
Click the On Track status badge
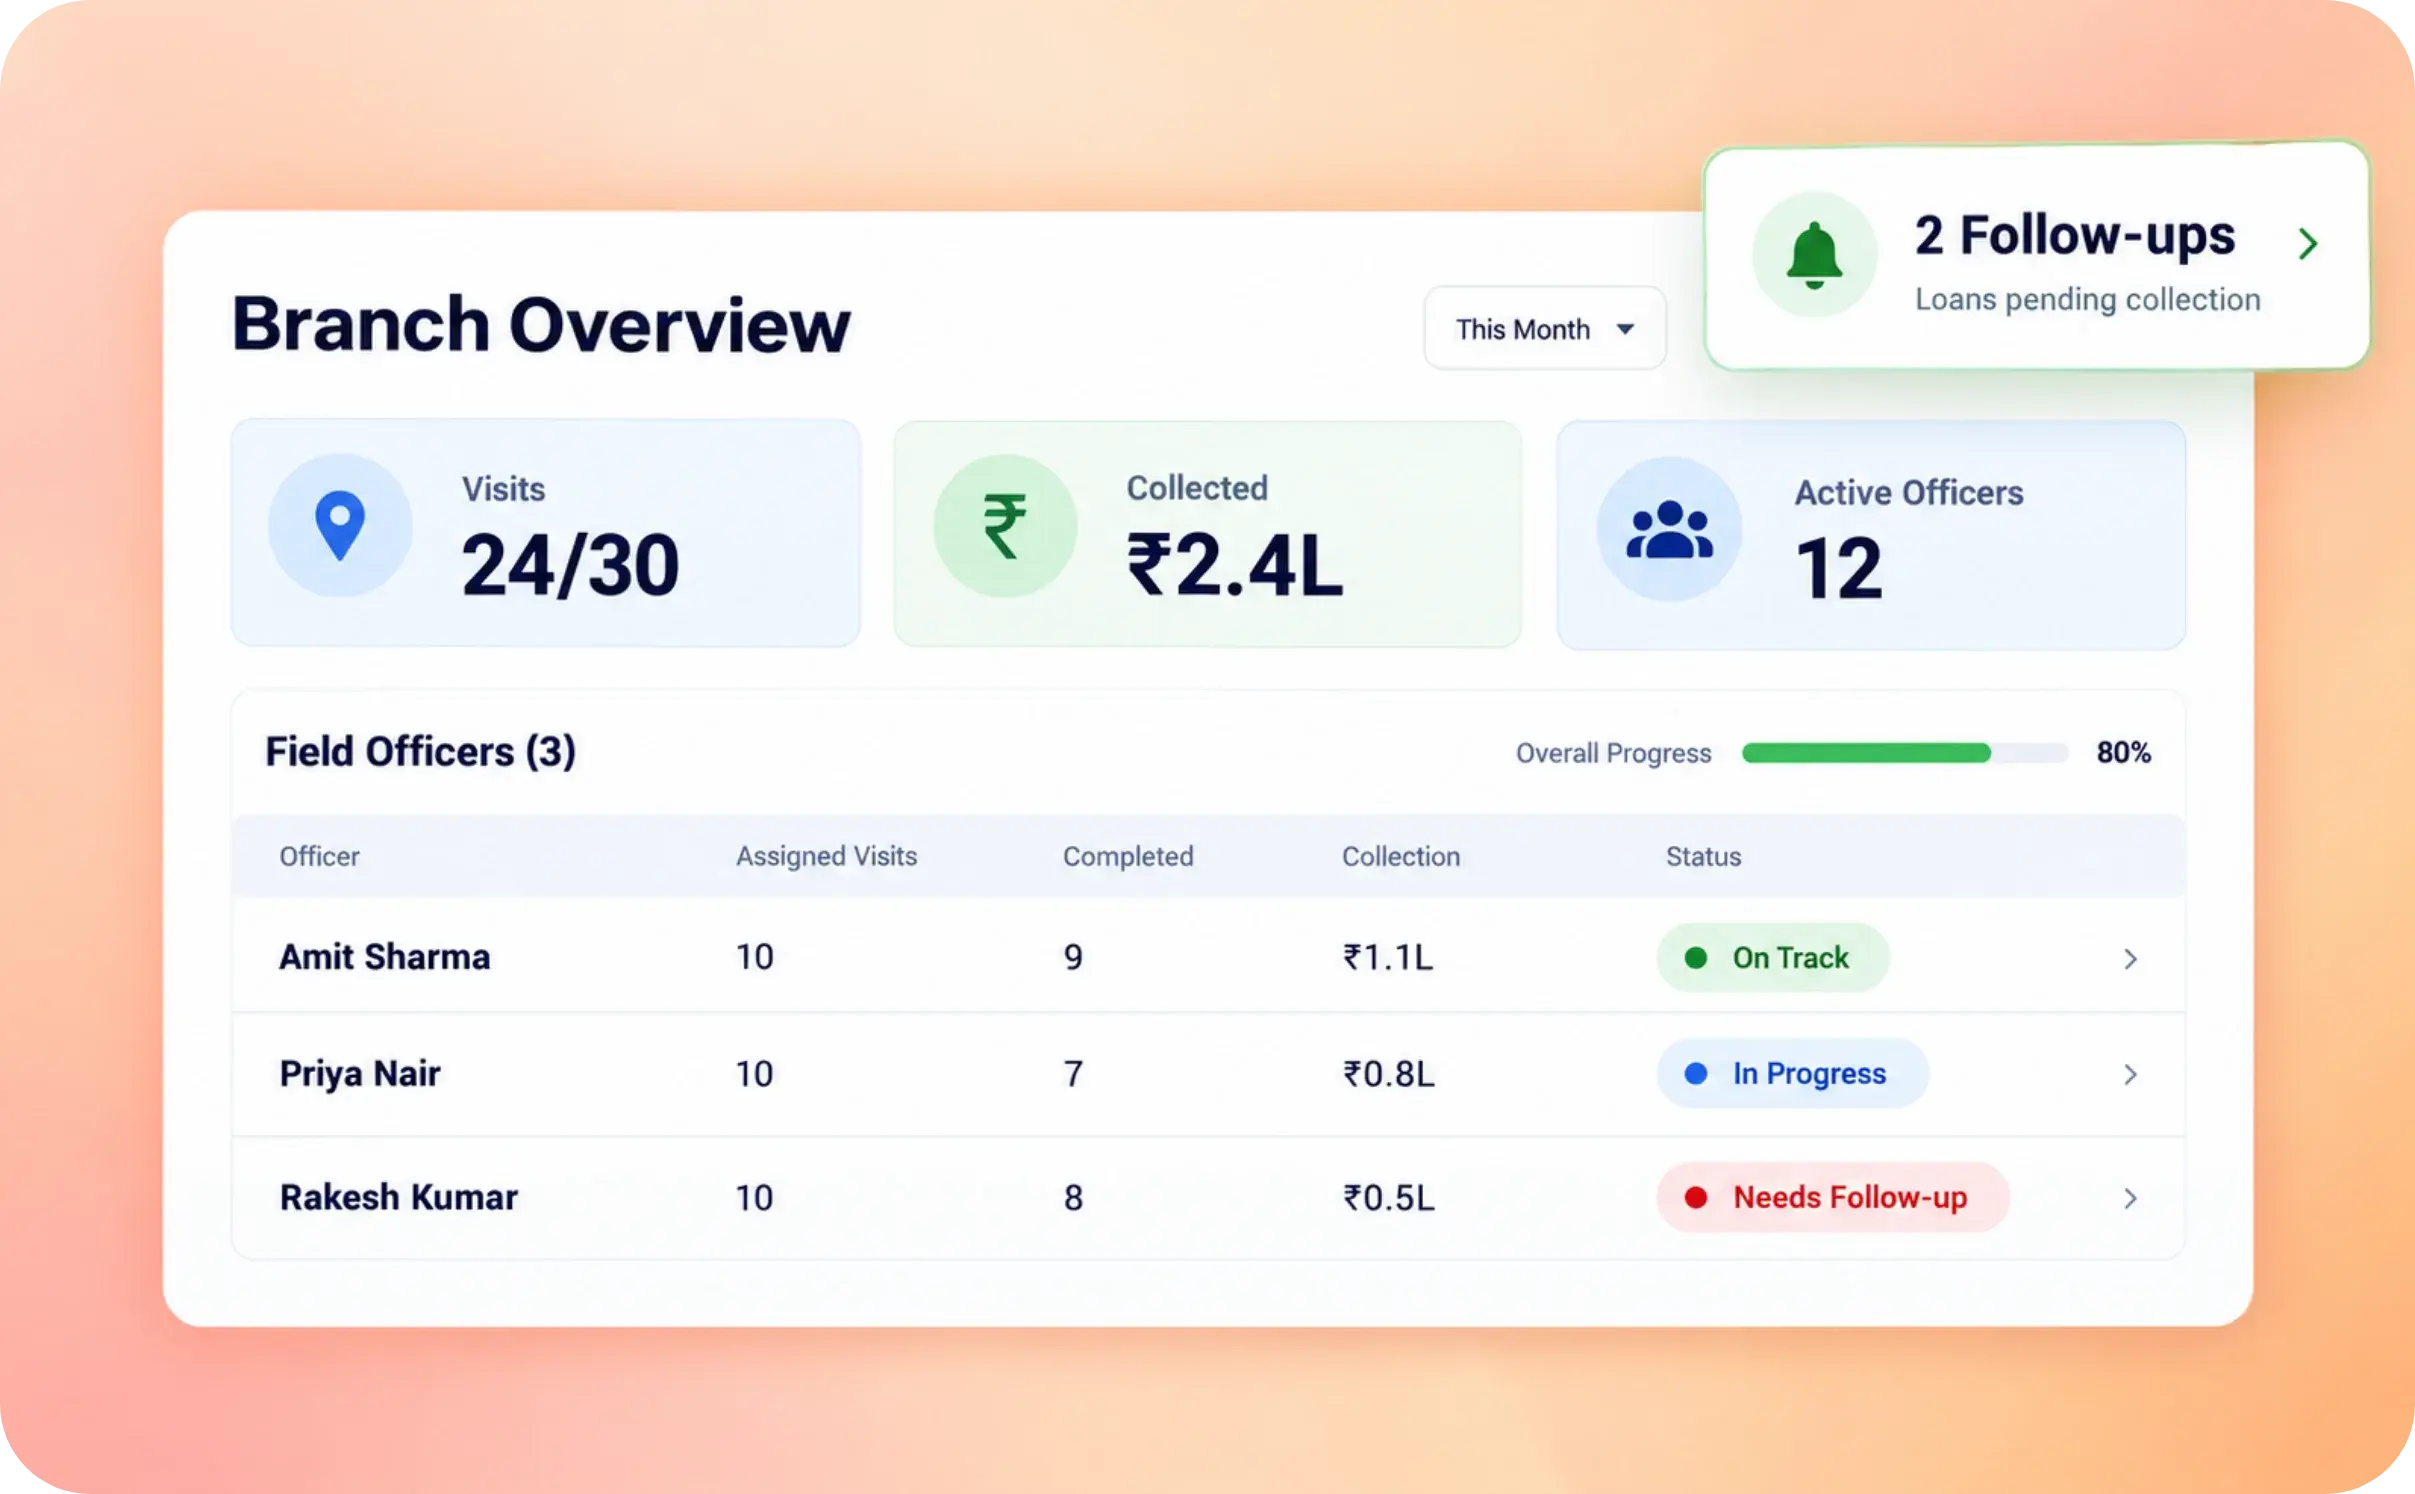(1773, 957)
